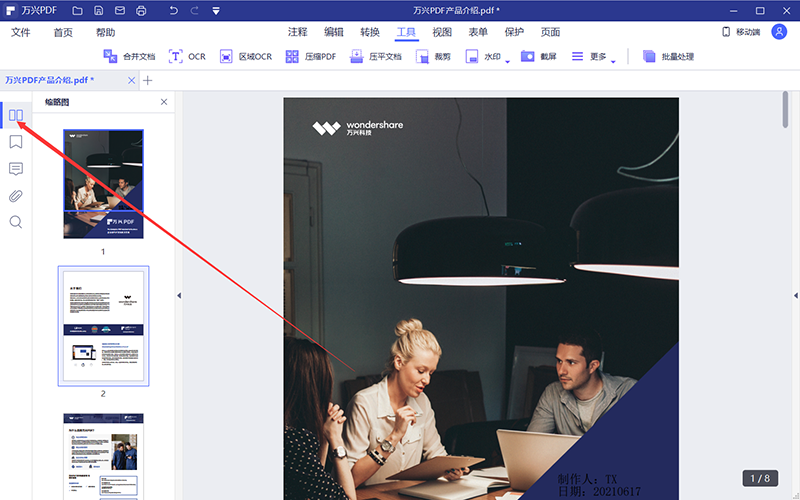The width and height of the screenshot is (800, 500).
Task: Click the 压平文档 flatten tool
Action: click(376, 56)
